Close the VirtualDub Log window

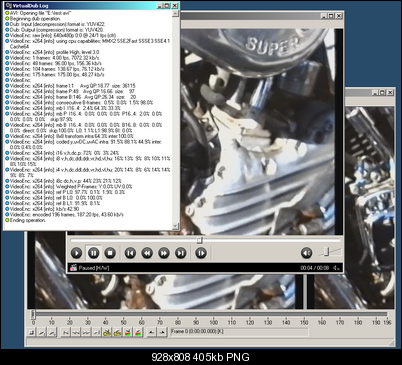pyautogui.click(x=175, y=5)
